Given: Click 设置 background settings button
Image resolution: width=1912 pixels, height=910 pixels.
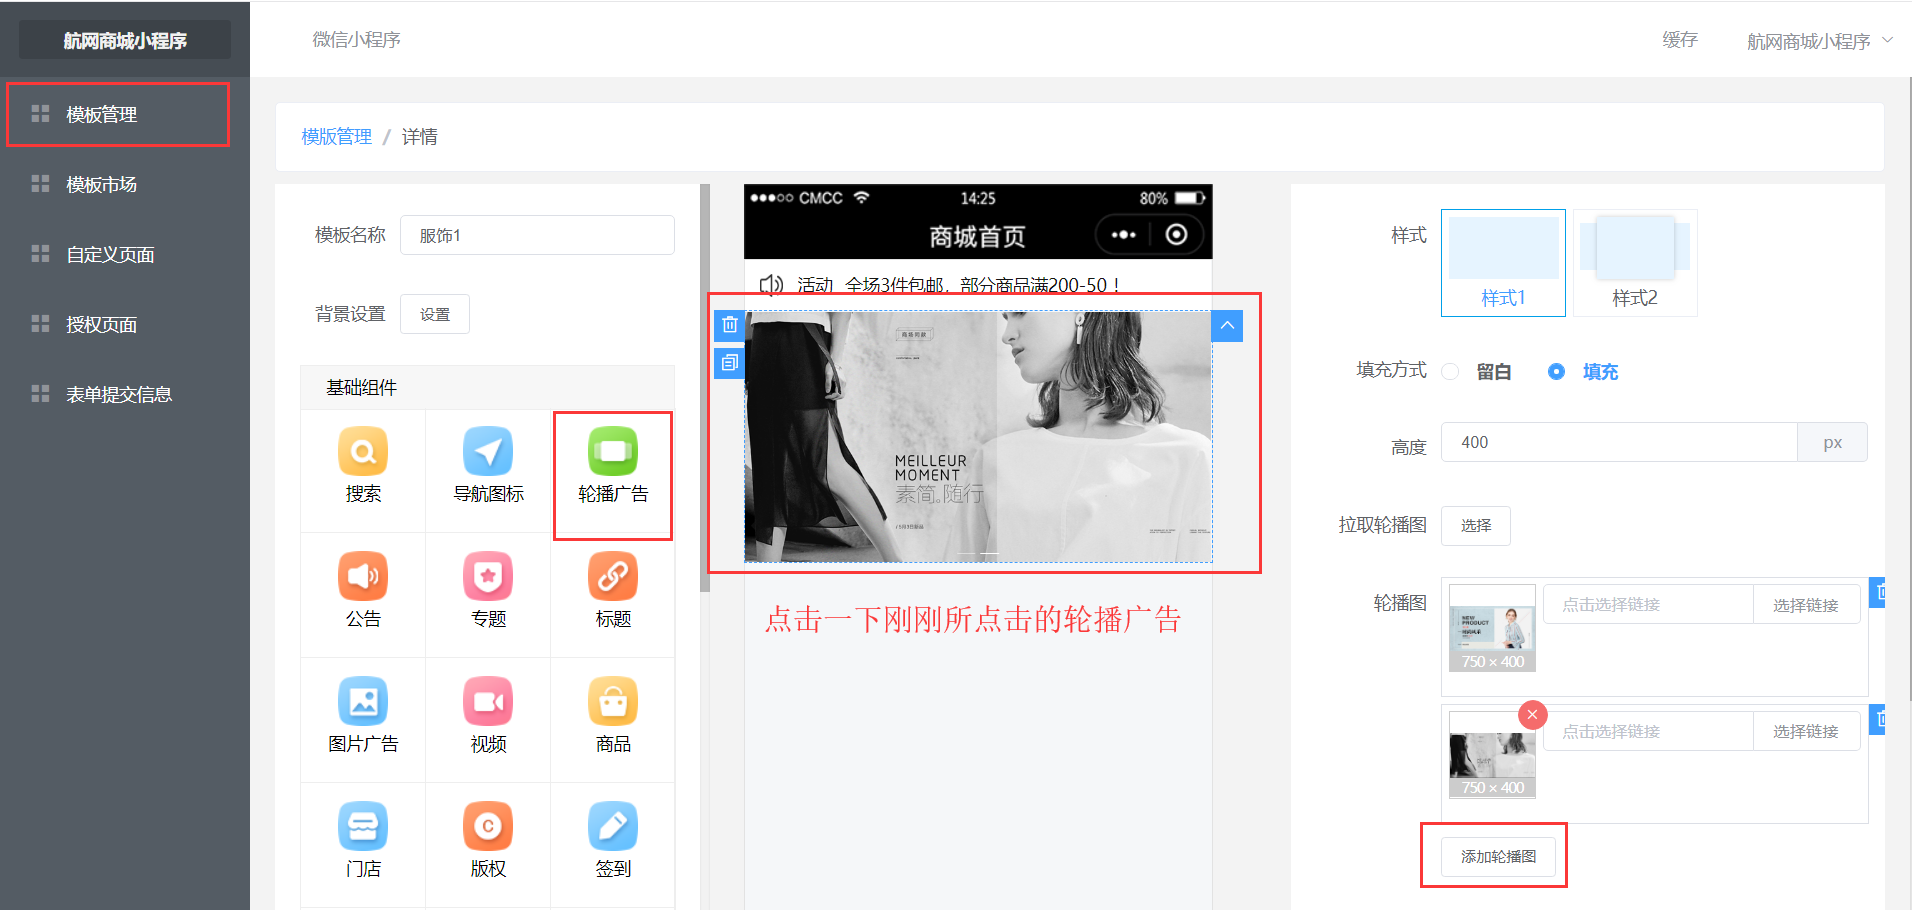Looking at the screenshot, I should coord(435,314).
